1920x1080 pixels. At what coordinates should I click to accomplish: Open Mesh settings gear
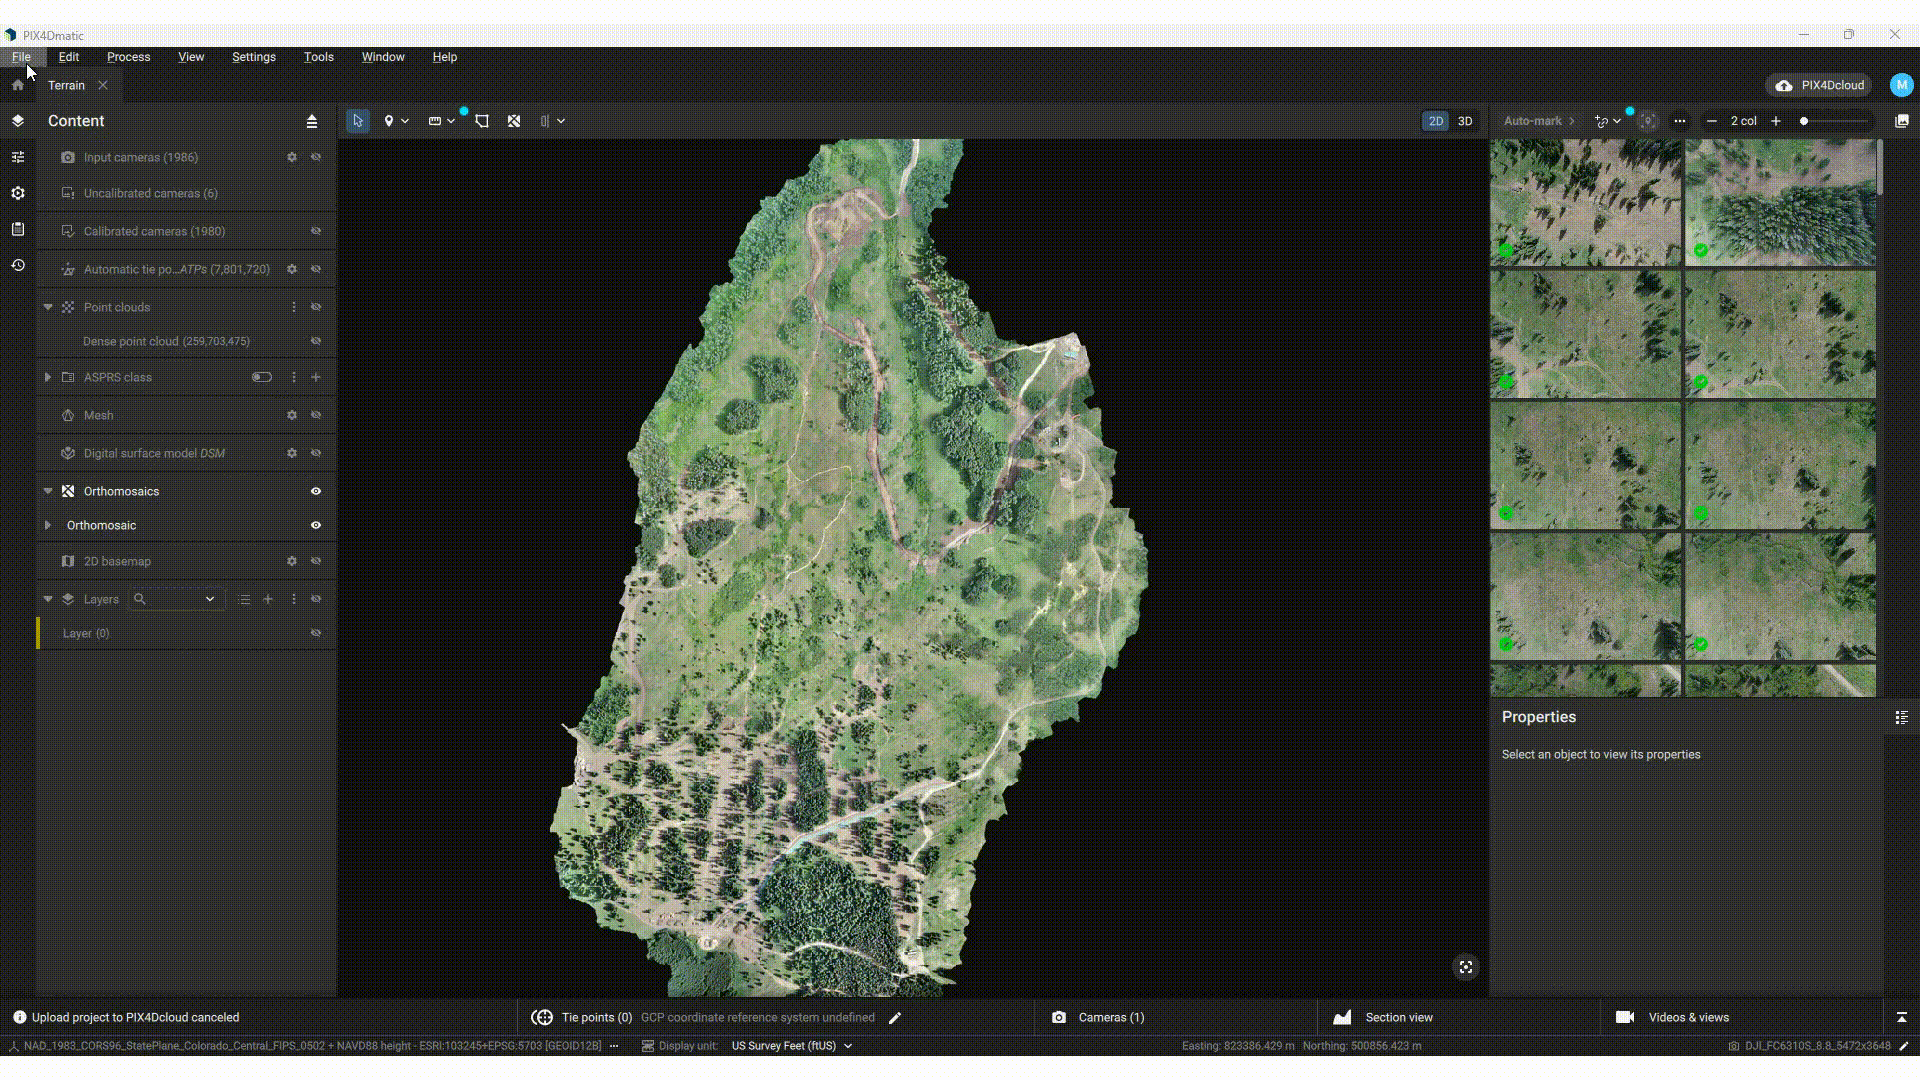292,415
